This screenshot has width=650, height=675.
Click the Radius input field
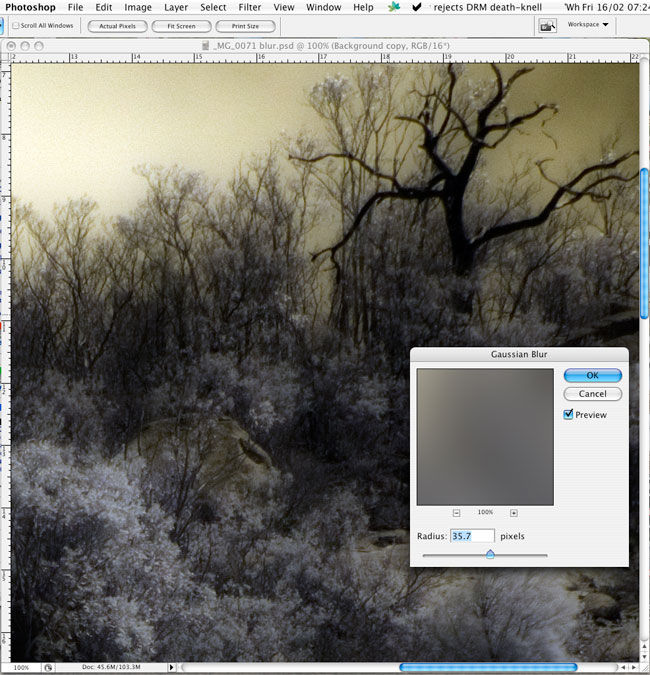coord(472,536)
